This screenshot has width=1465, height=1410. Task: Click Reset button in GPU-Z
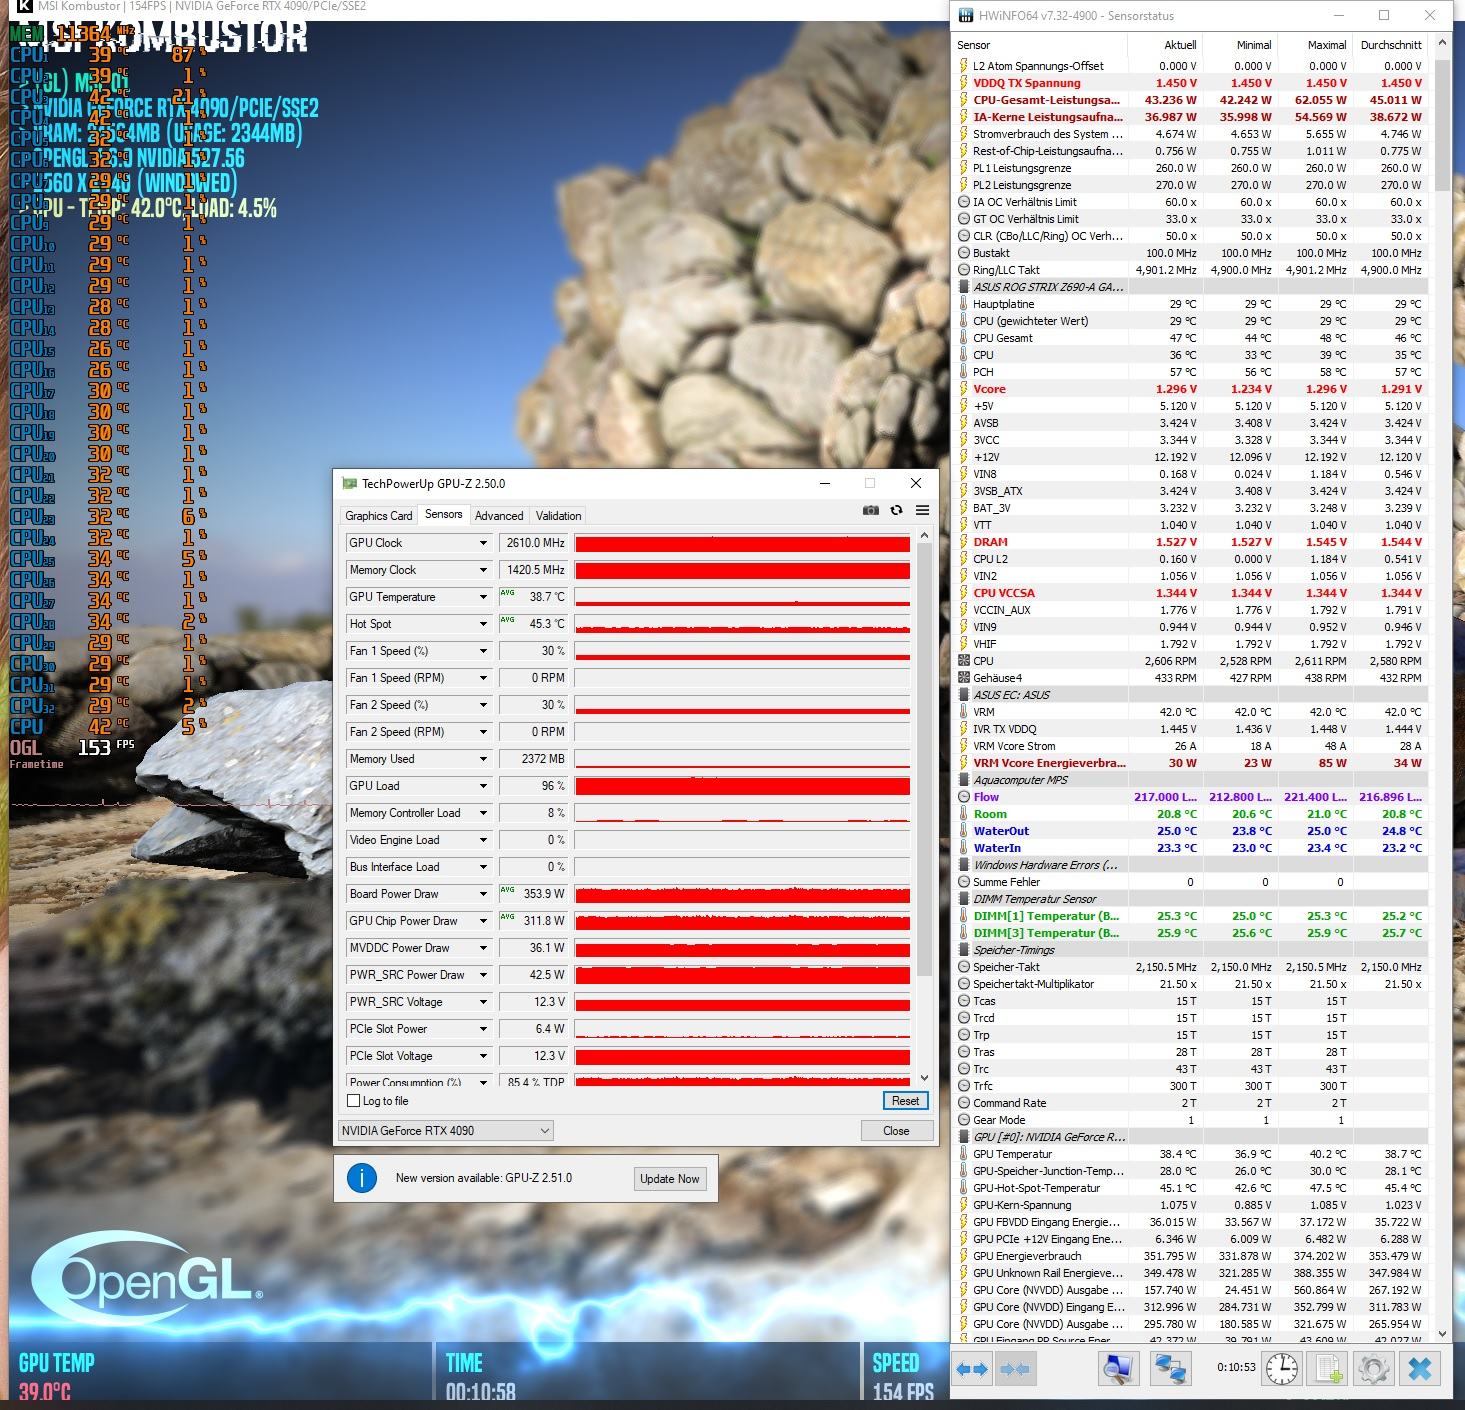[x=905, y=1101]
